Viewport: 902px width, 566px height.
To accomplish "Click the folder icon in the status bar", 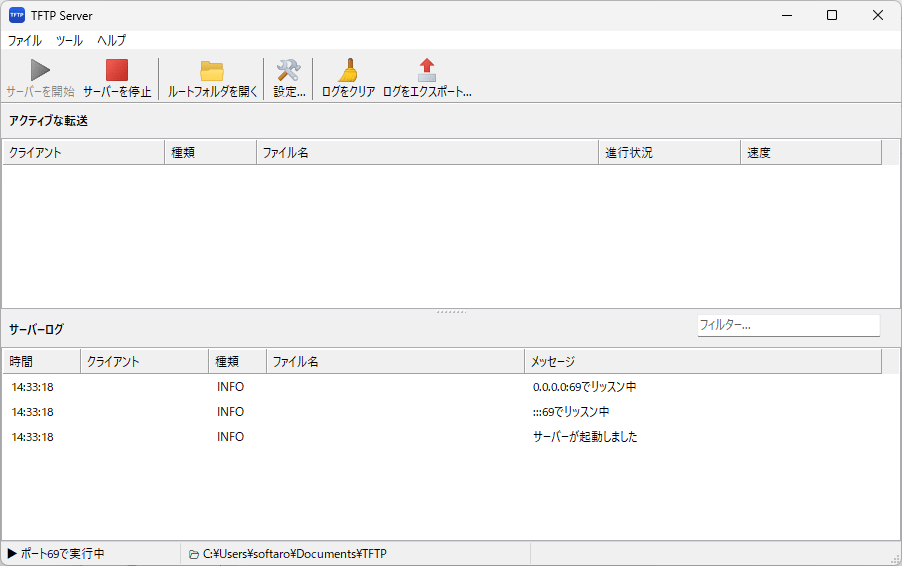I will coord(193,554).
